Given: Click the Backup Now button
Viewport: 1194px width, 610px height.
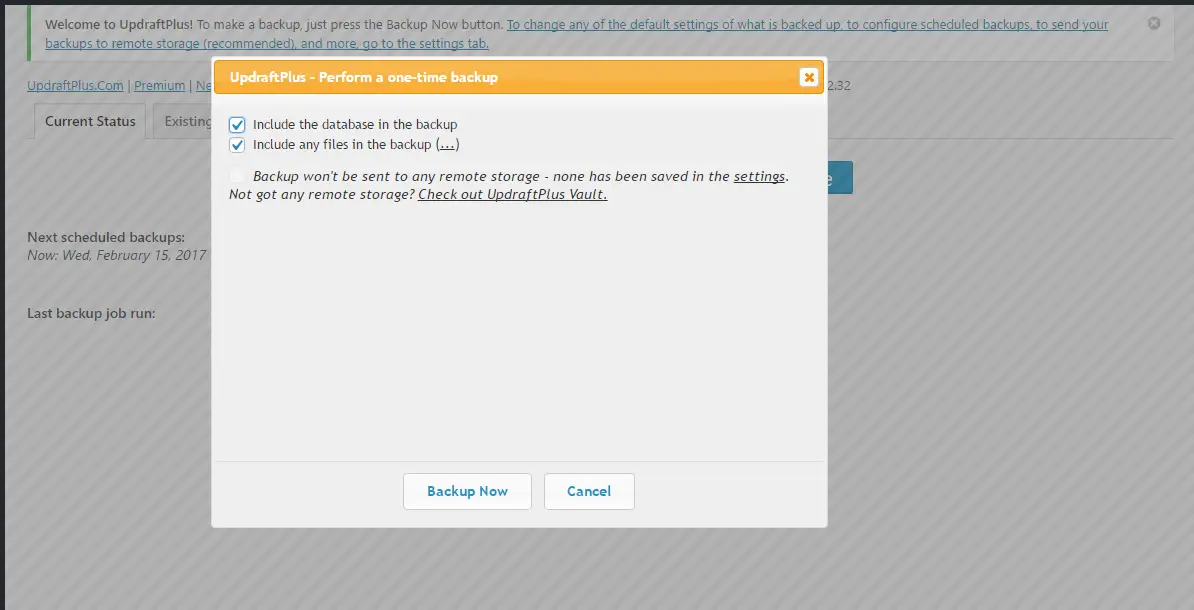Looking at the screenshot, I should [467, 491].
